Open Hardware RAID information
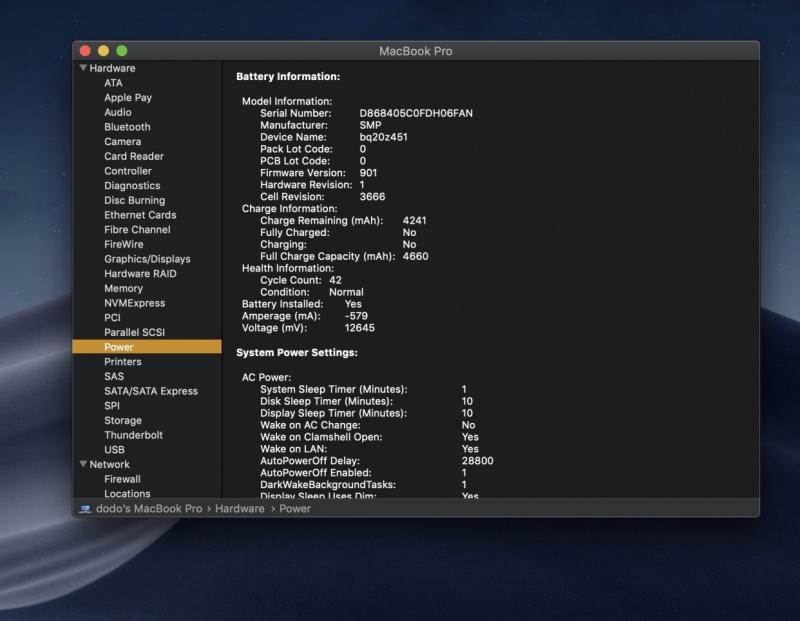 [x=140, y=274]
